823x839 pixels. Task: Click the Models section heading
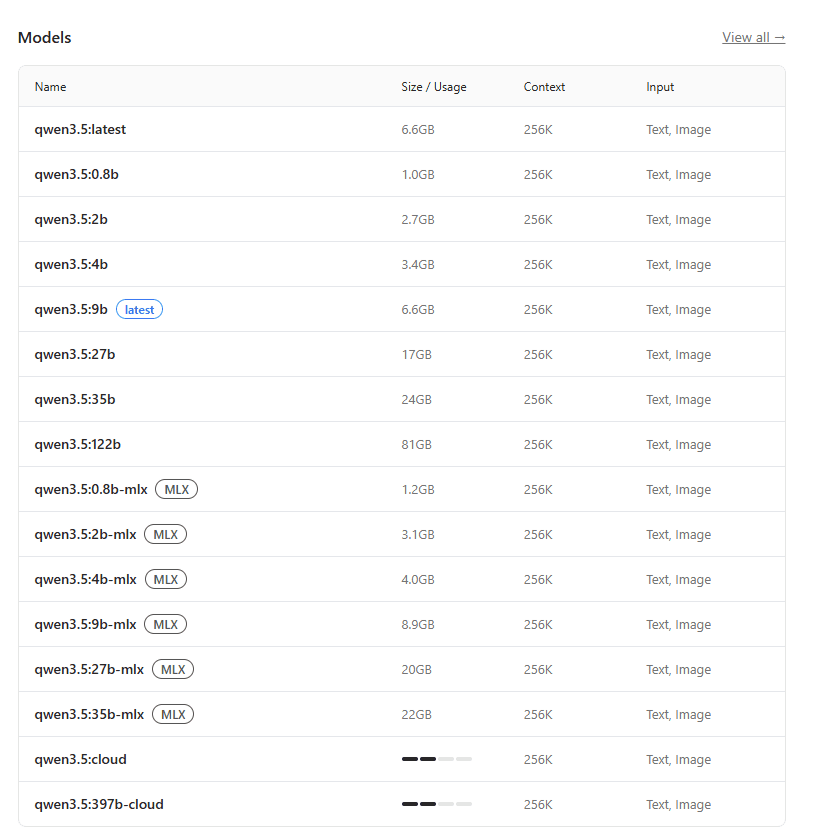pyautogui.click(x=44, y=37)
